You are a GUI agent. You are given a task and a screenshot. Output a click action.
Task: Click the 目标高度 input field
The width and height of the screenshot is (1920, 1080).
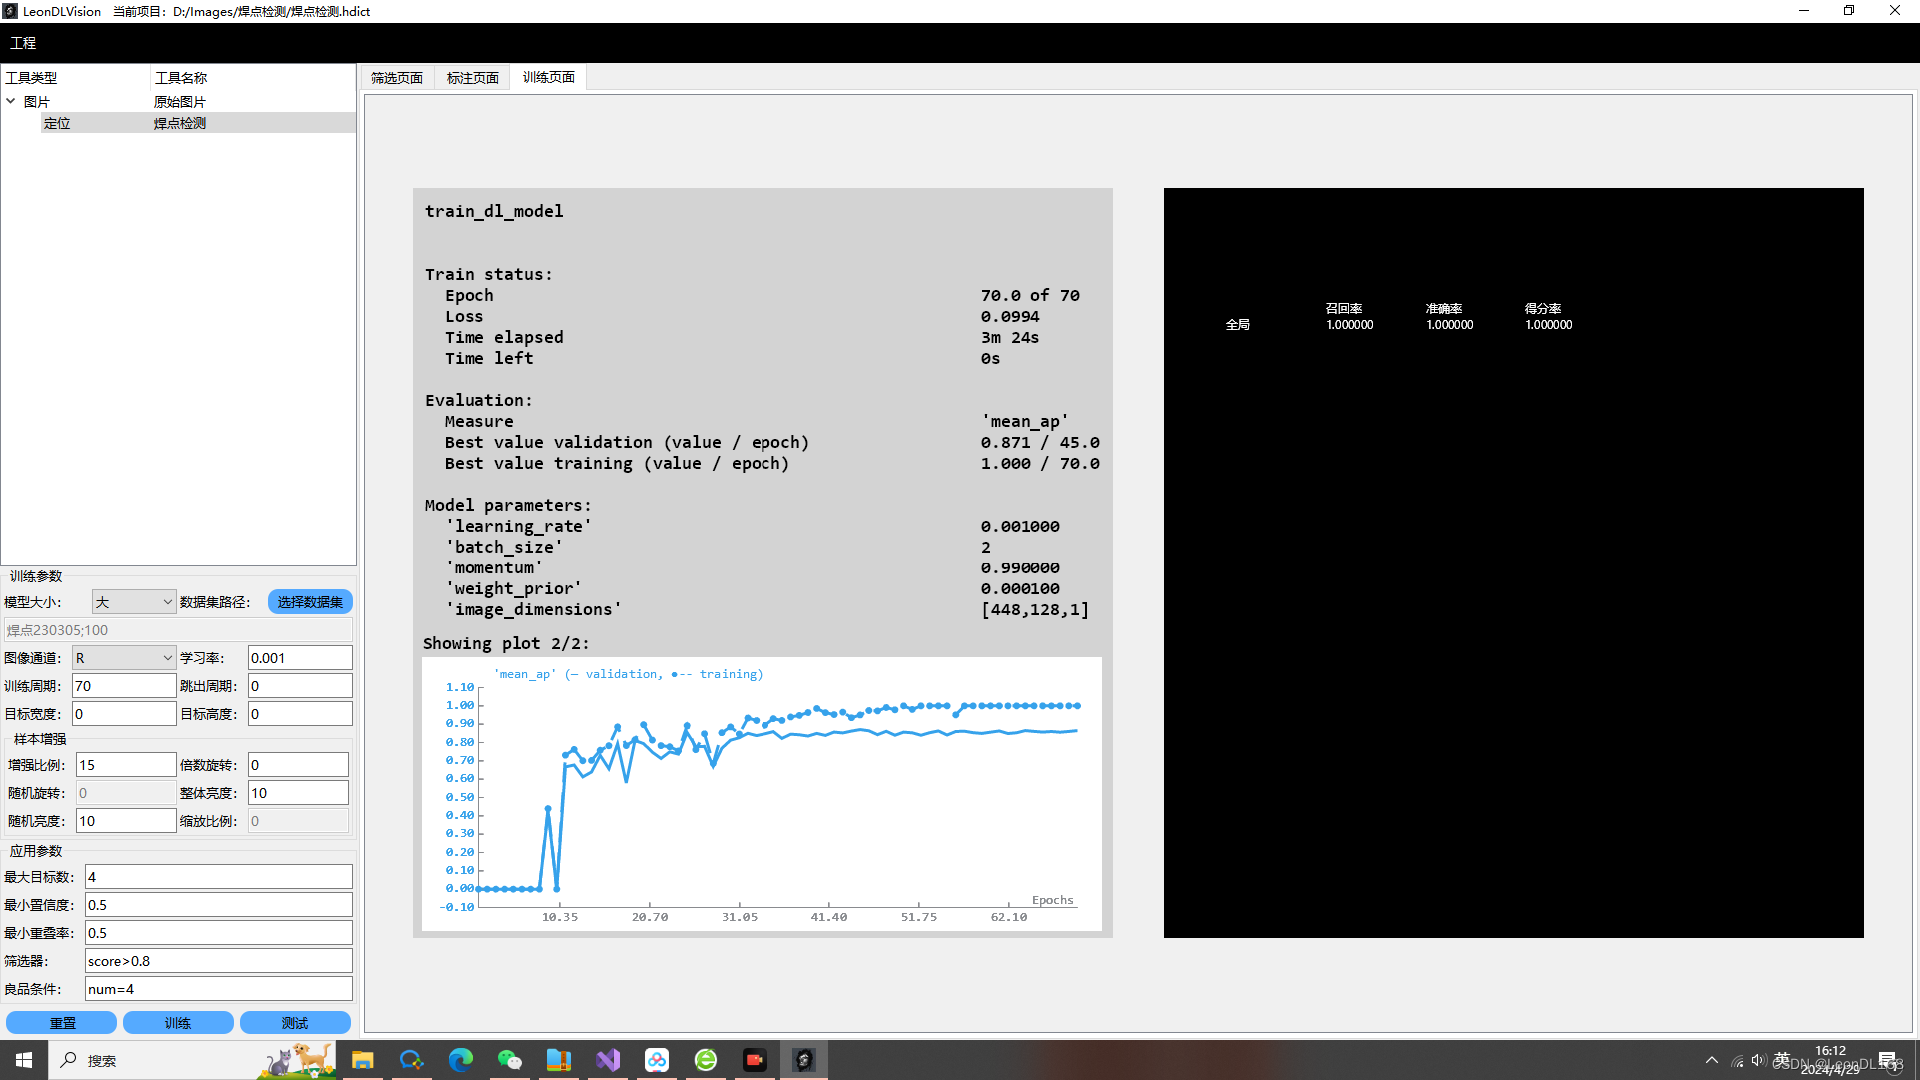coord(300,714)
